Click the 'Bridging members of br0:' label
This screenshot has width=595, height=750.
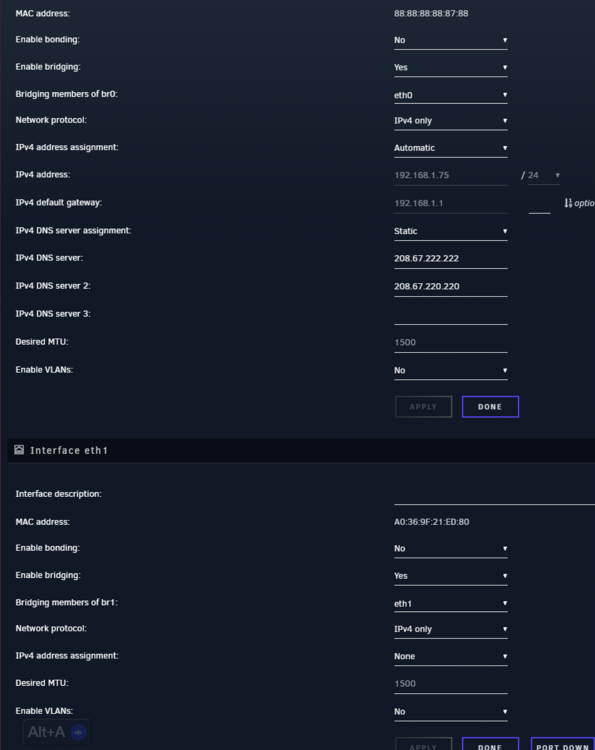coord(66,94)
